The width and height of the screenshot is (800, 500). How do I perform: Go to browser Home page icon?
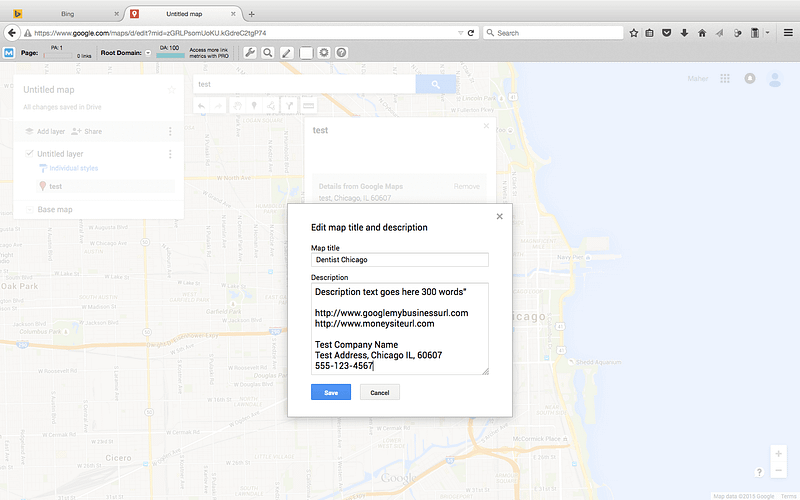702,33
